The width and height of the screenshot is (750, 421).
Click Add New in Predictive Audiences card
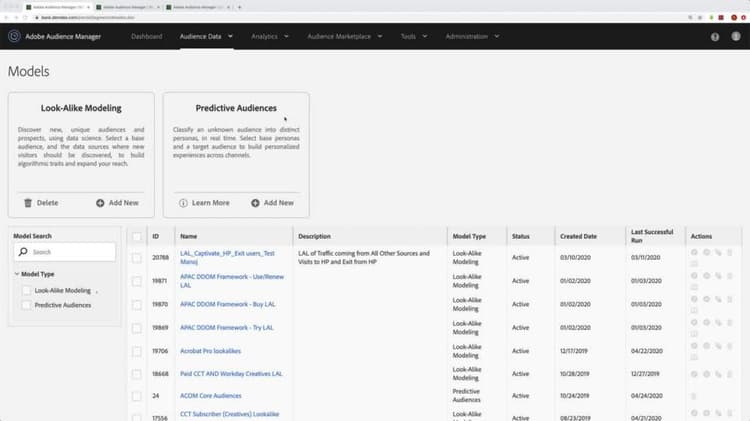click(273, 203)
